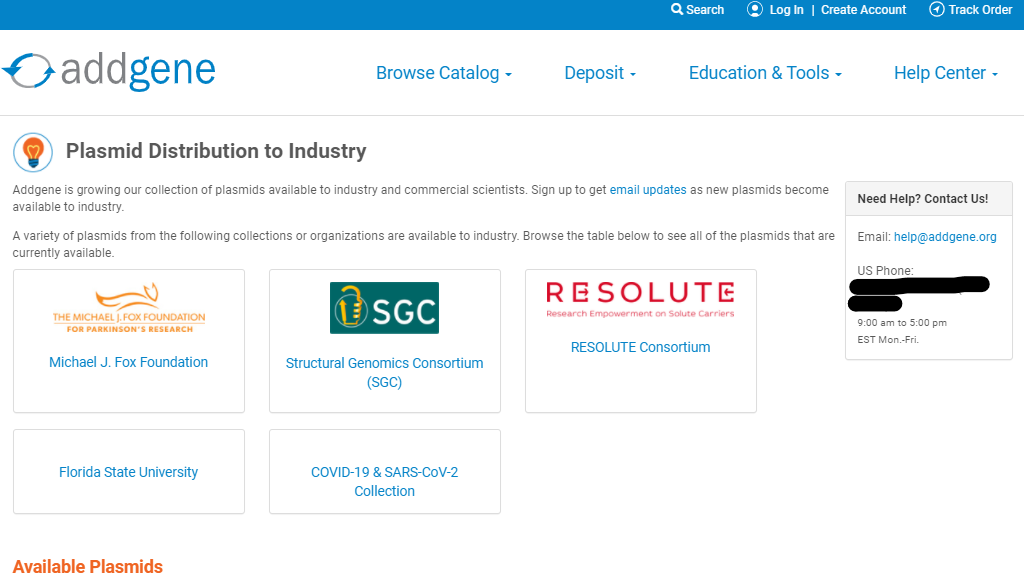Open the Track Order link

click(x=980, y=10)
